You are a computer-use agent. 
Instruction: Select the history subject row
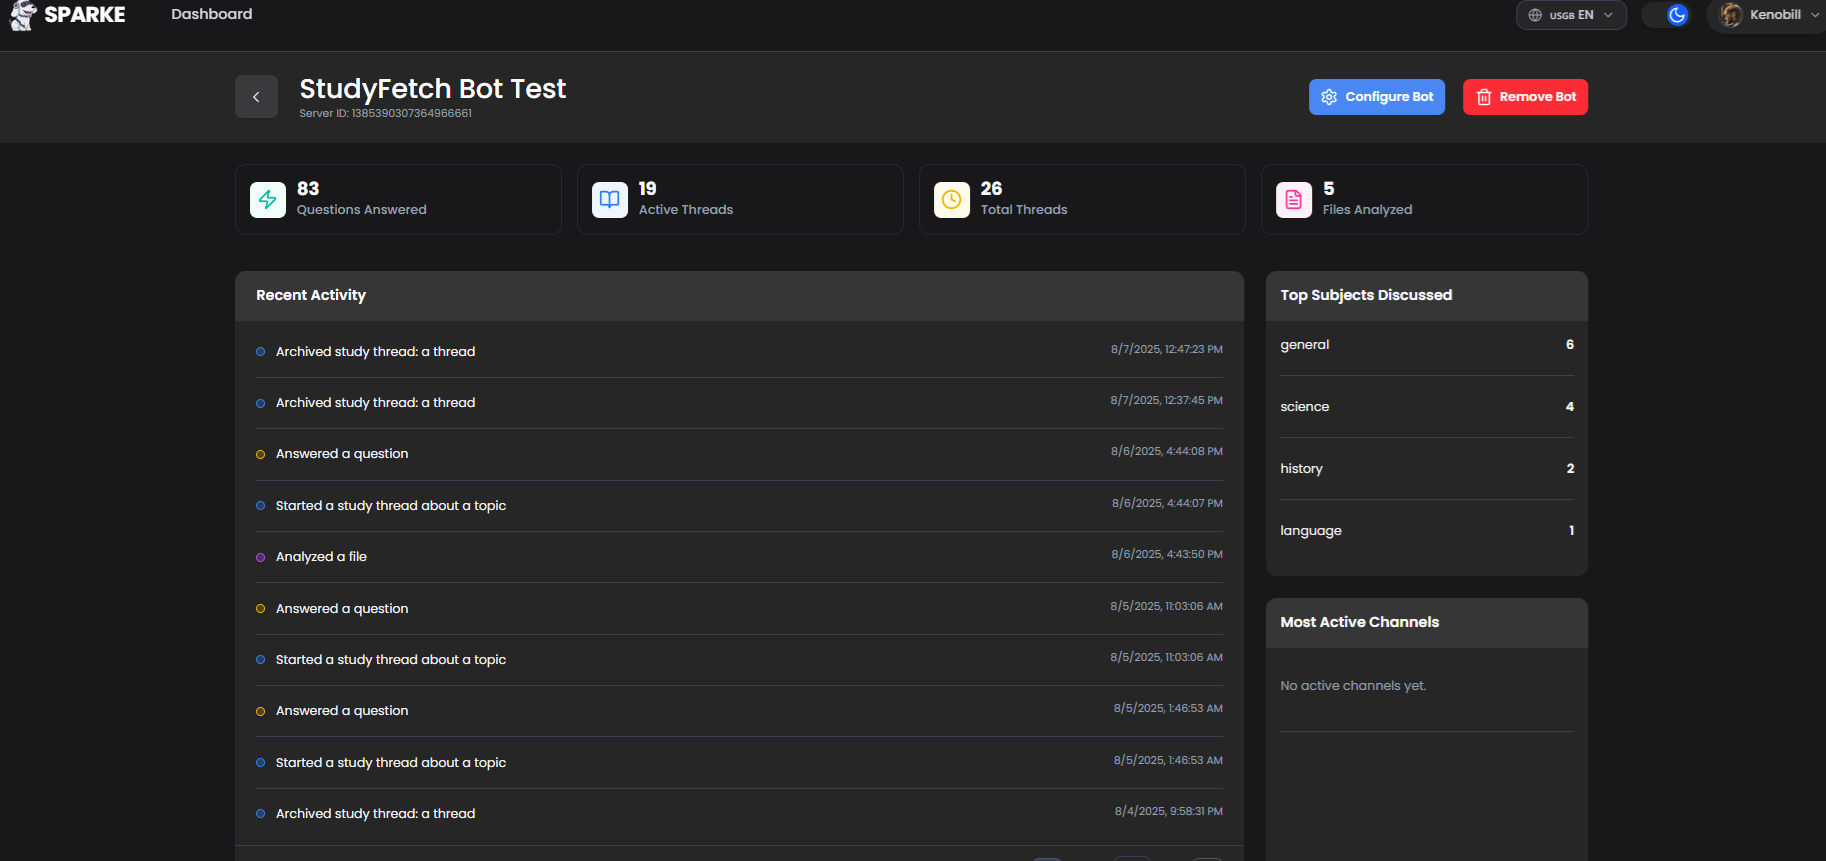[x=1427, y=469]
